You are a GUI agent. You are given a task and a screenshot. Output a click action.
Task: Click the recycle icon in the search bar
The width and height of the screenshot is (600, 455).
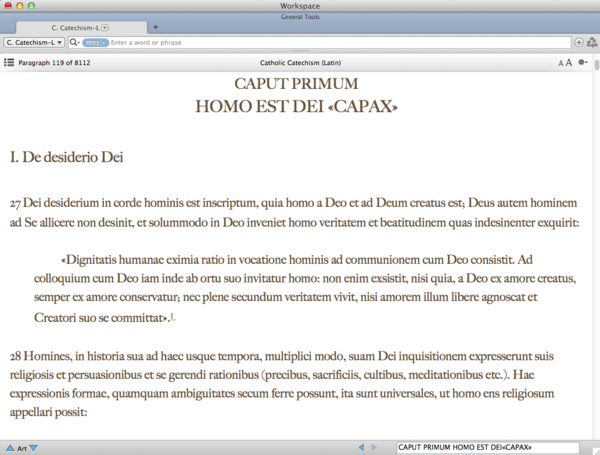click(x=592, y=42)
